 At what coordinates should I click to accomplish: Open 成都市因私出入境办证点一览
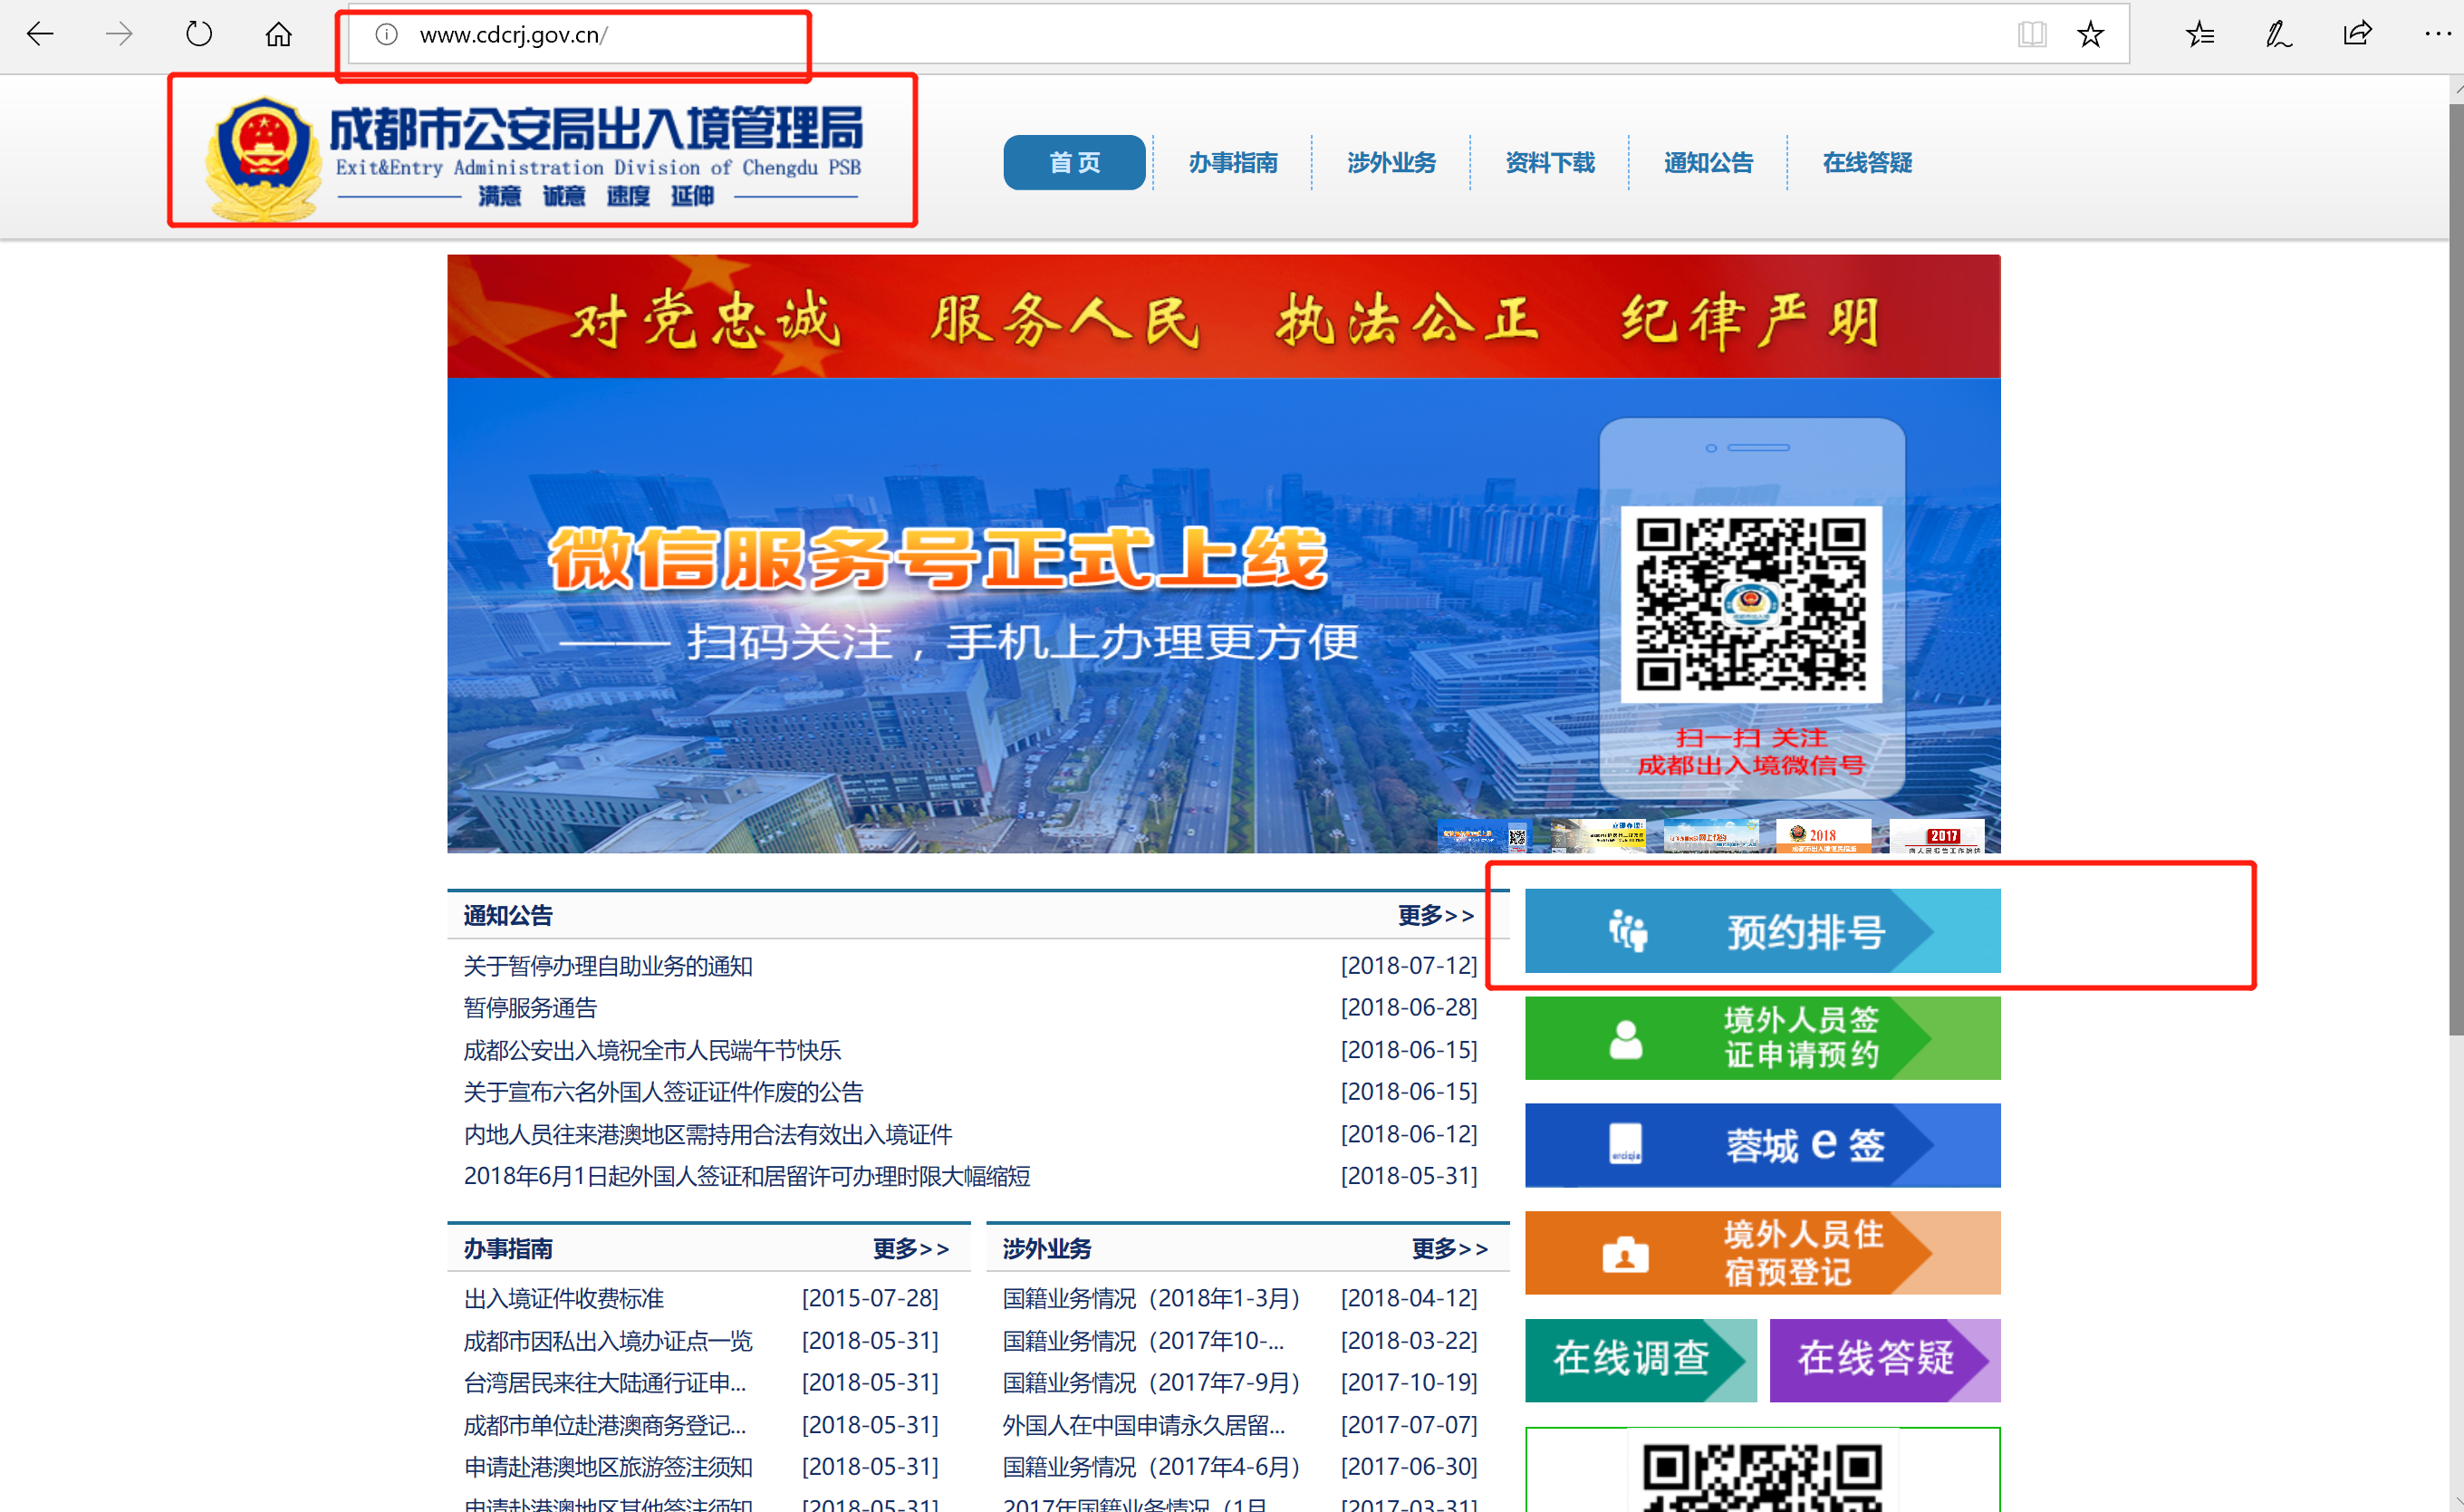click(608, 1341)
